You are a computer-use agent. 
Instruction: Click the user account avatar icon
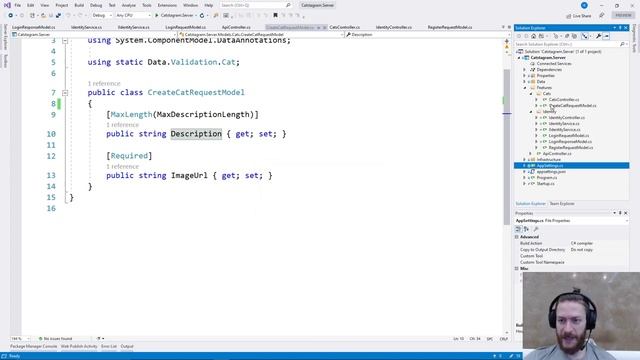(x=584, y=5)
